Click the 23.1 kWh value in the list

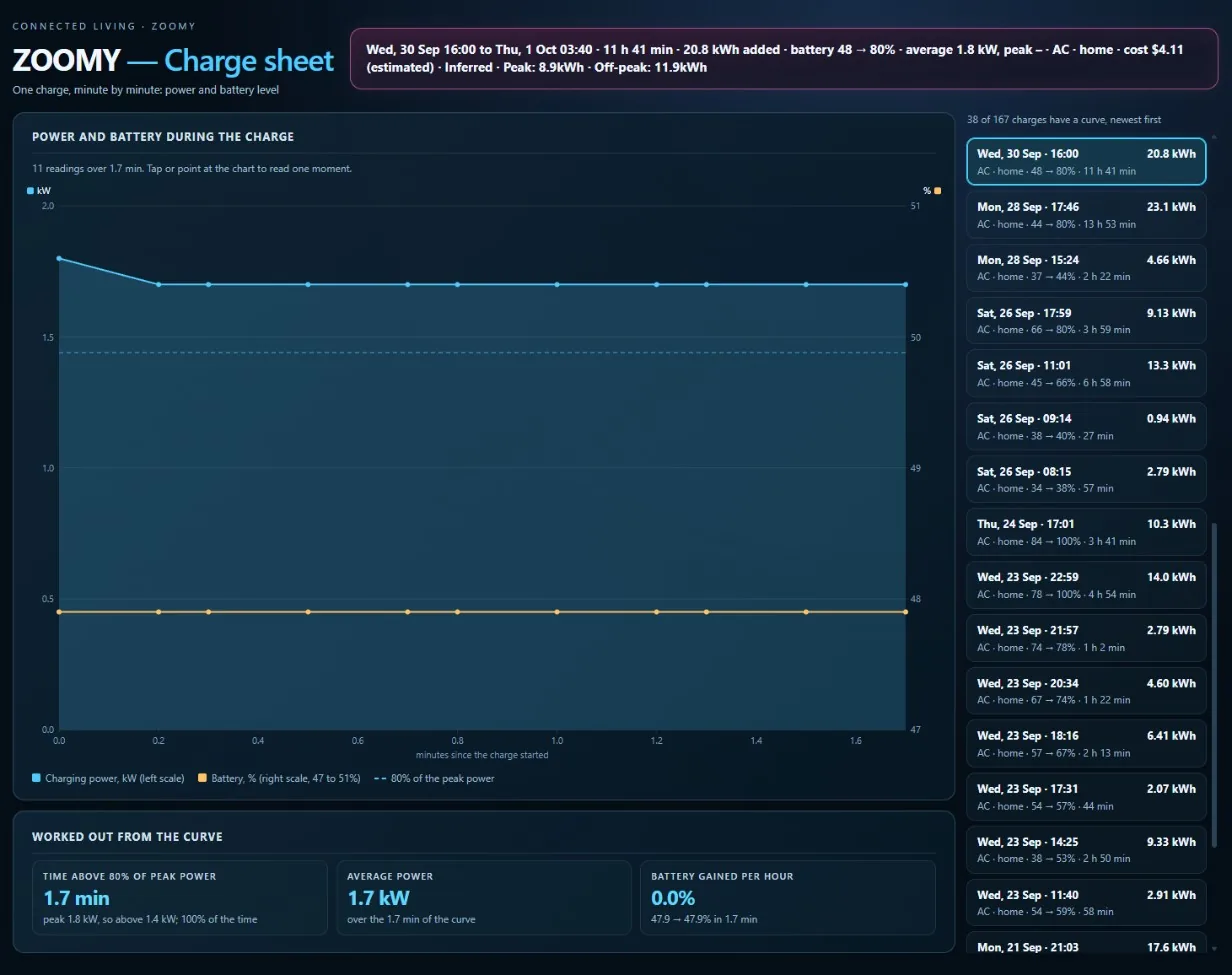1171,207
